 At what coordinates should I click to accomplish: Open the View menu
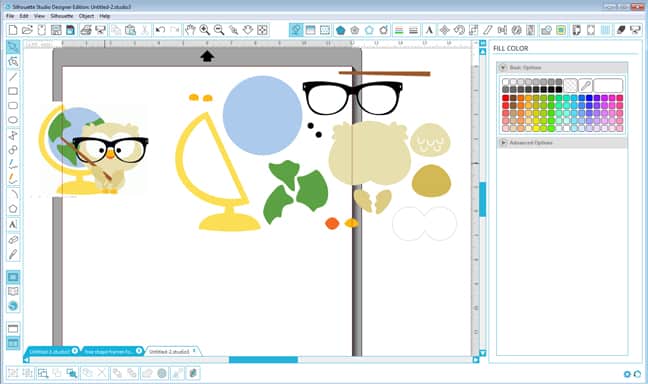pos(39,16)
